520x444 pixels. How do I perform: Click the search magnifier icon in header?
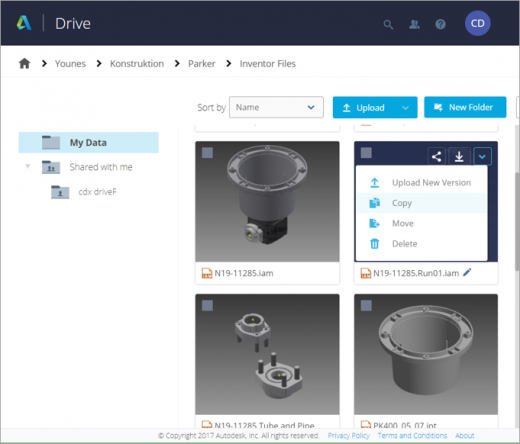[388, 24]
